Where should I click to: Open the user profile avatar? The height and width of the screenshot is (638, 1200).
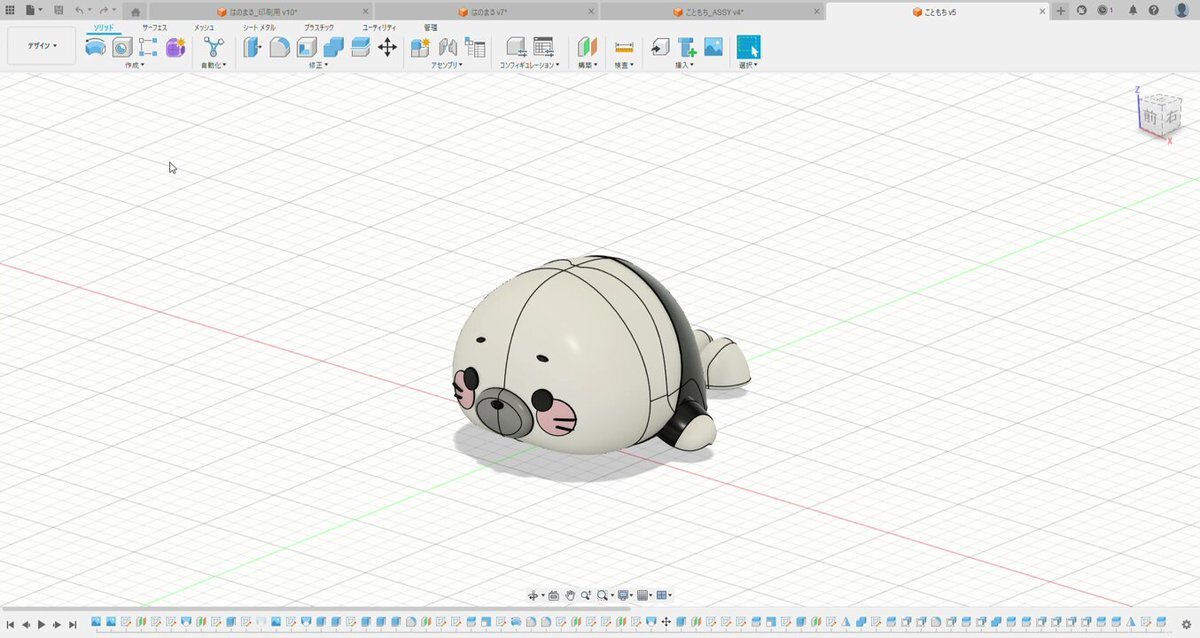[1181, 10]
